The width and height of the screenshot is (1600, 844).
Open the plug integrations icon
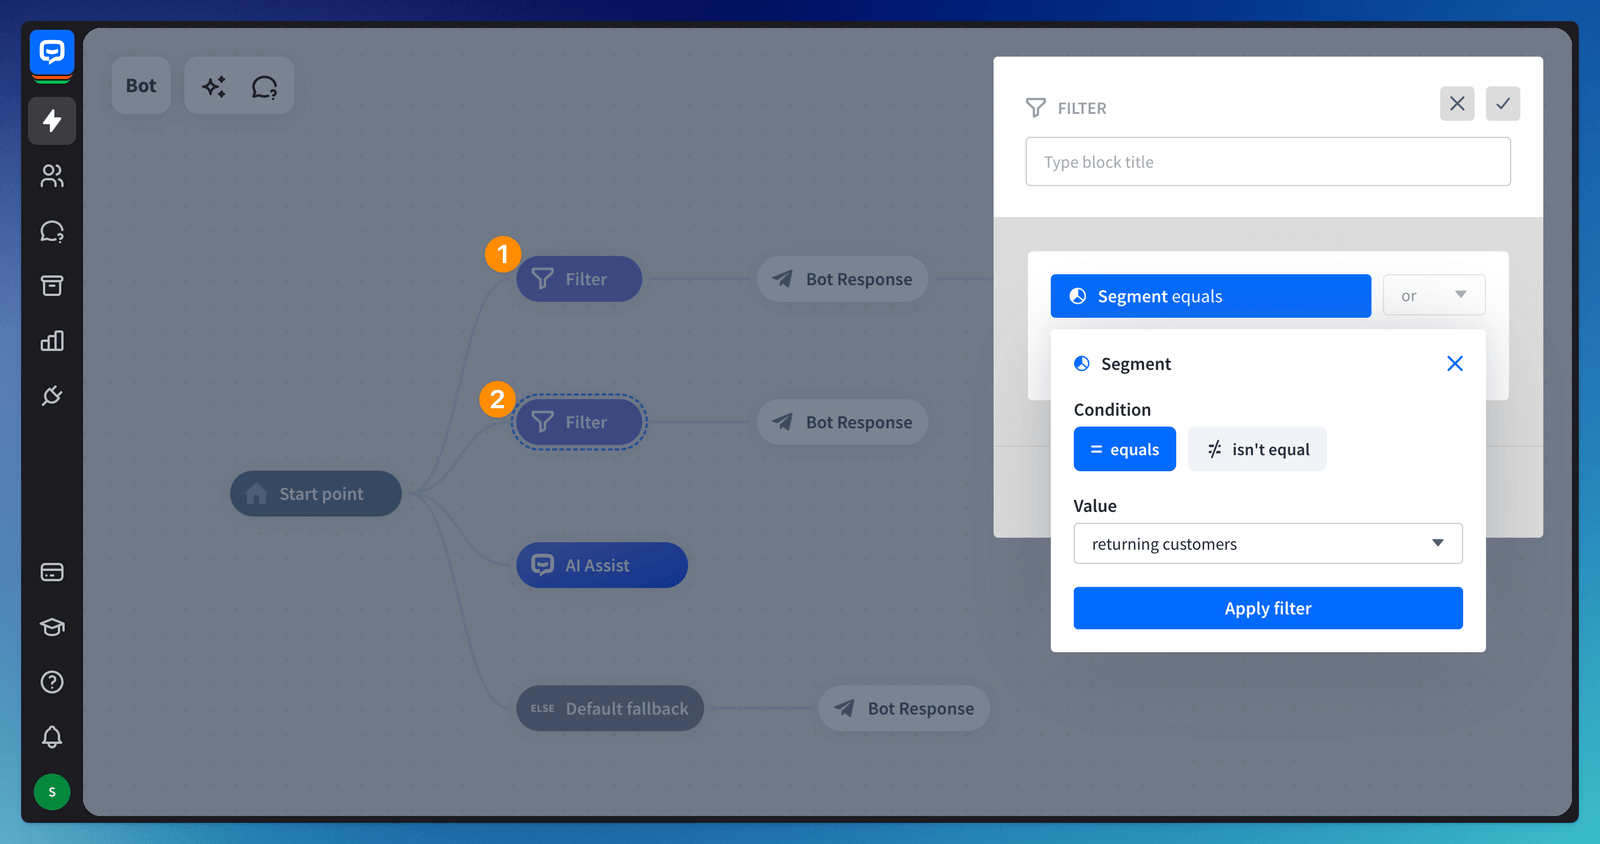point(52,396)
